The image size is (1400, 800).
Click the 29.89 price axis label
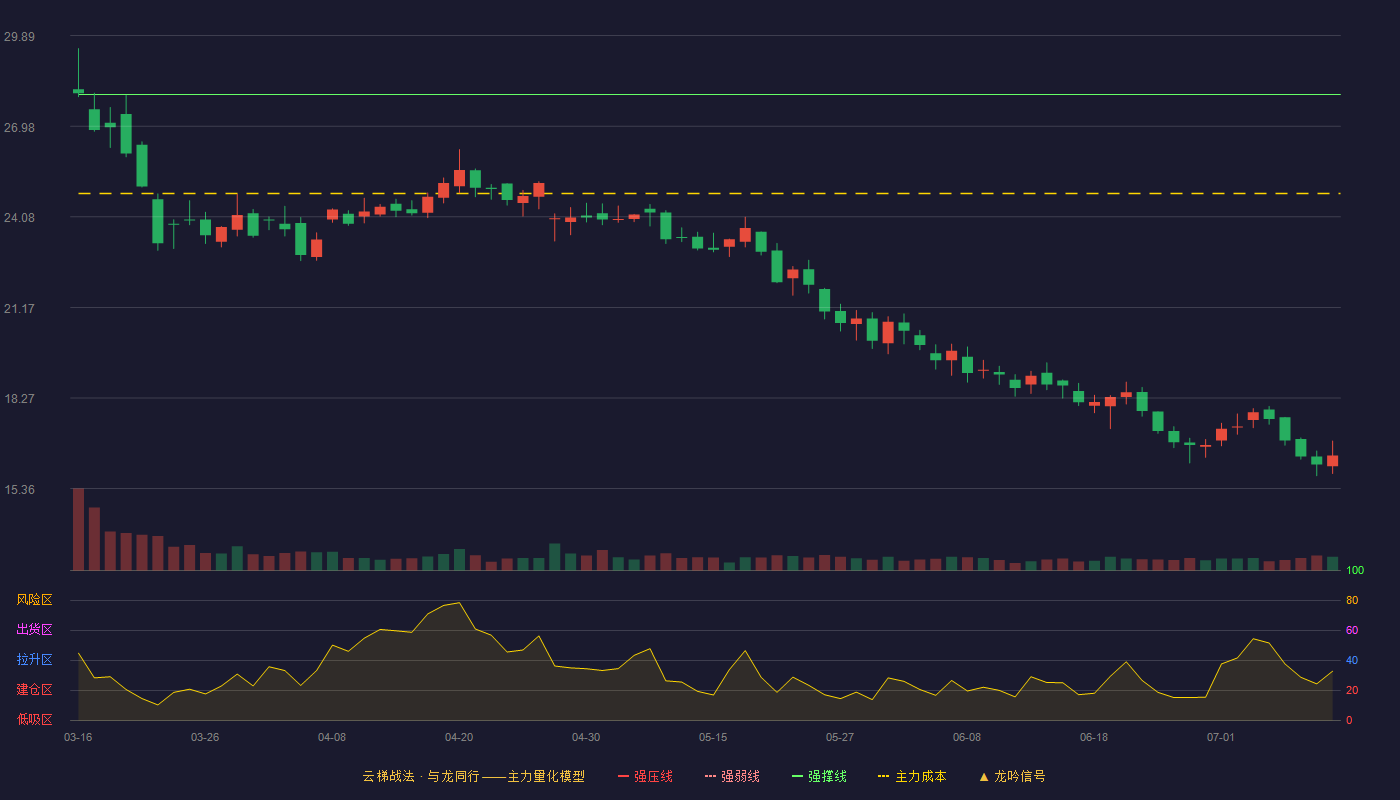(19, 37)
